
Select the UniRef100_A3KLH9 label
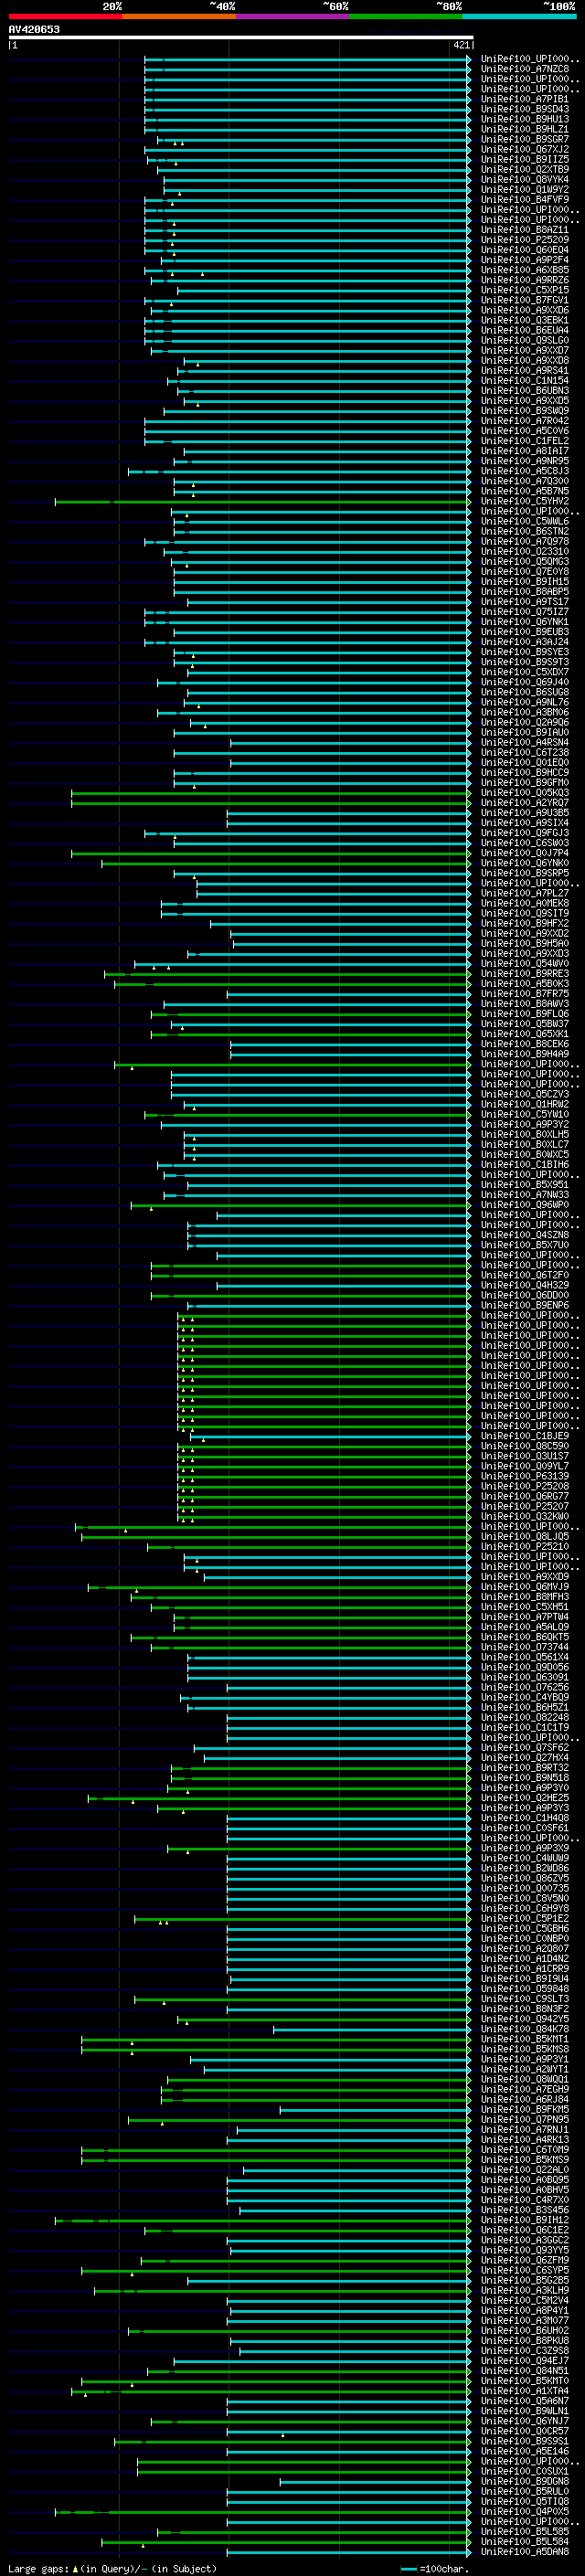(x=525, y=2290)
